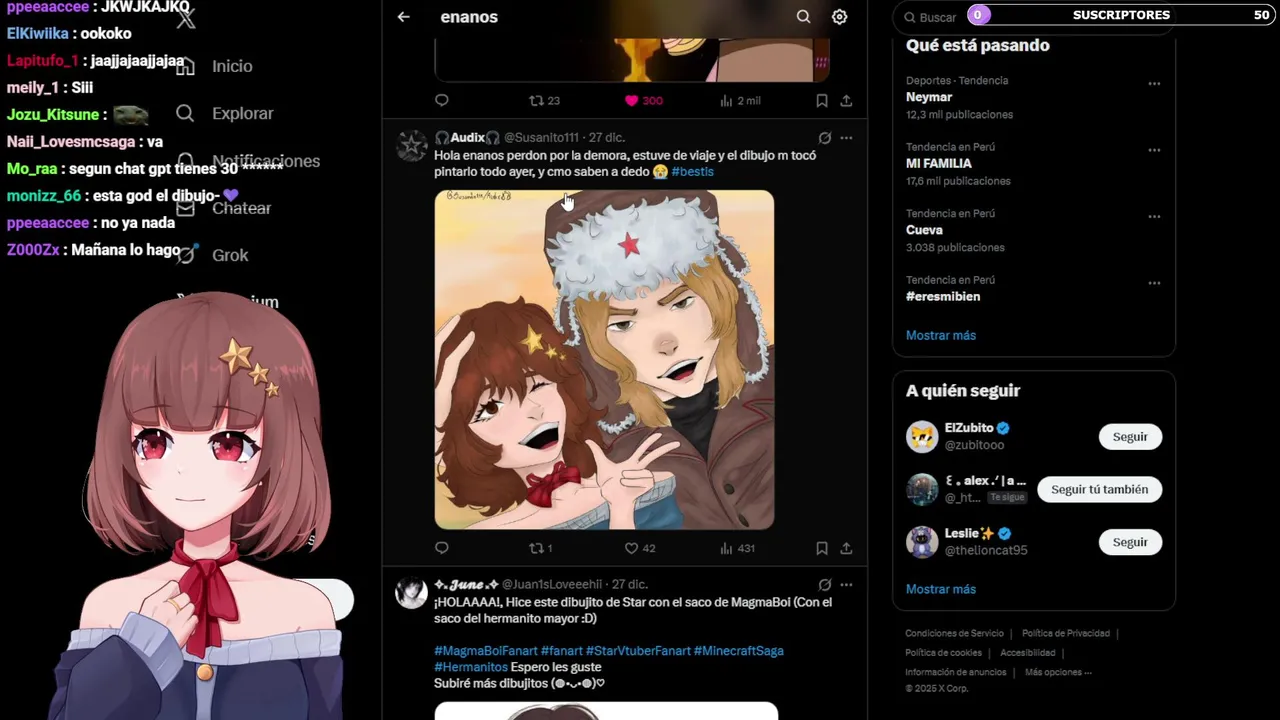Like the Audix post with 42 likes
Screen dimensions: 1280x720
coord(640,548)
